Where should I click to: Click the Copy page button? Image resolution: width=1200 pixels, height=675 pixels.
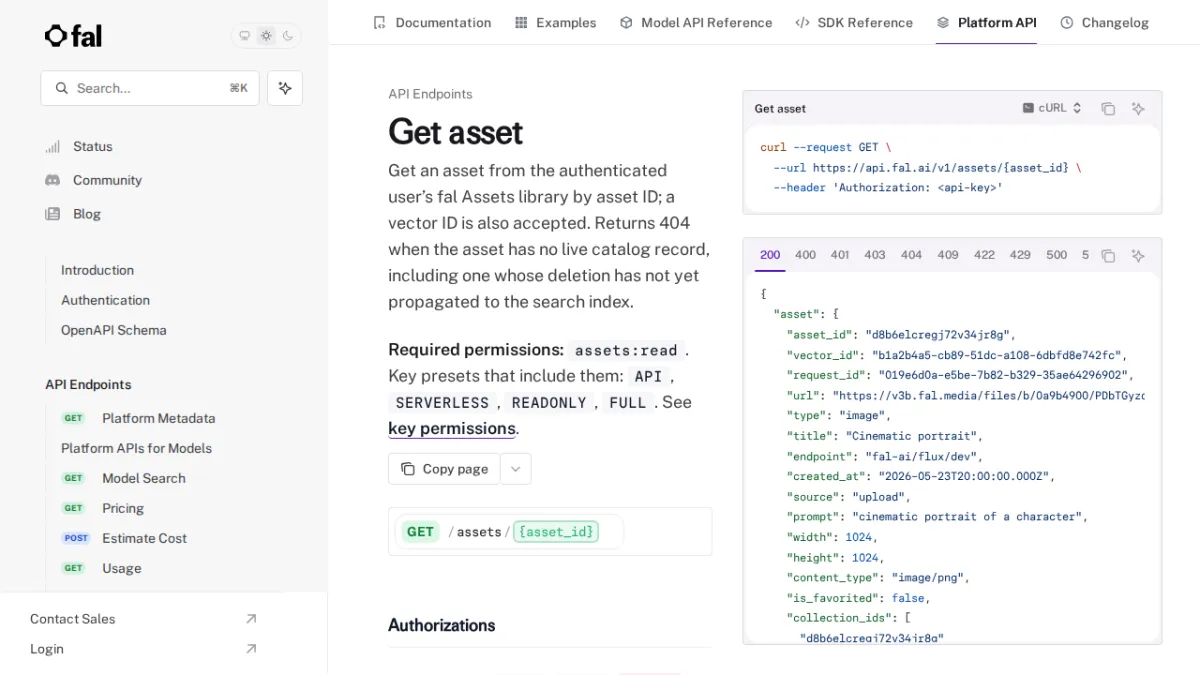pyautogui.click(x=444, y=469)
